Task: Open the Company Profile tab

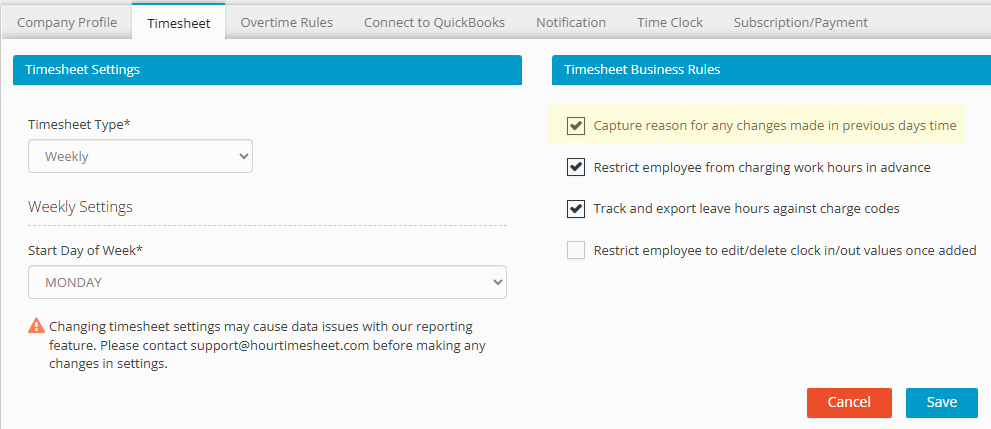Action: (x=67, y=23)
